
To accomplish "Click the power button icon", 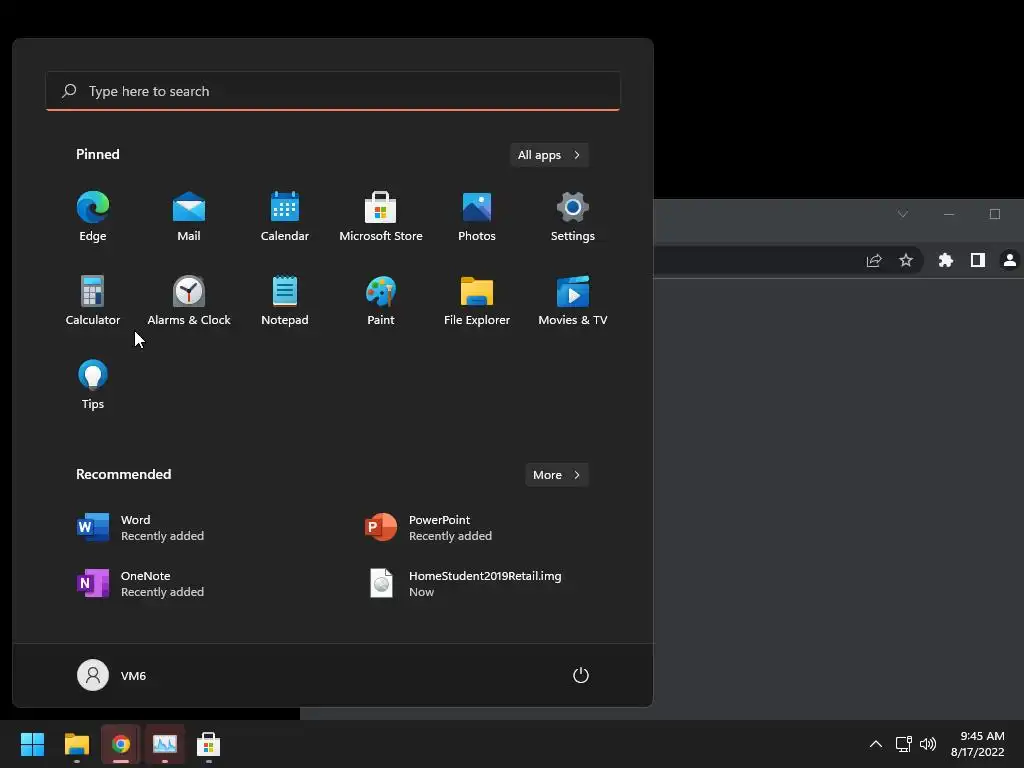I will pyautogui.click(x=581, y=675).
